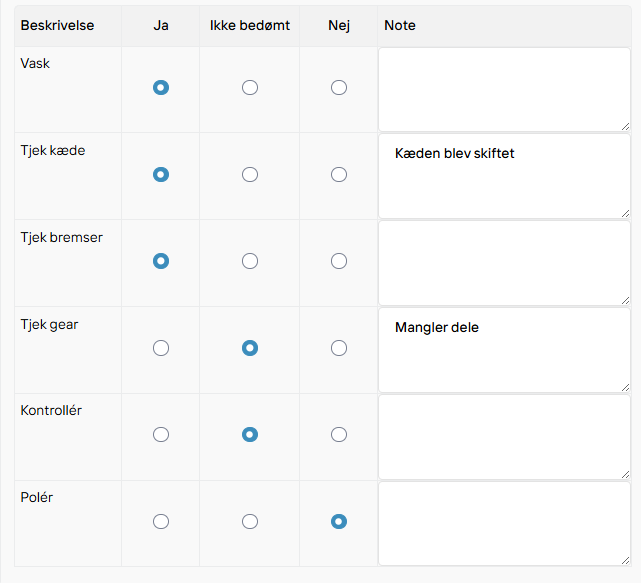Click the Vask note text area
This screenshot has width=641, height=583.
pos(504,90)
